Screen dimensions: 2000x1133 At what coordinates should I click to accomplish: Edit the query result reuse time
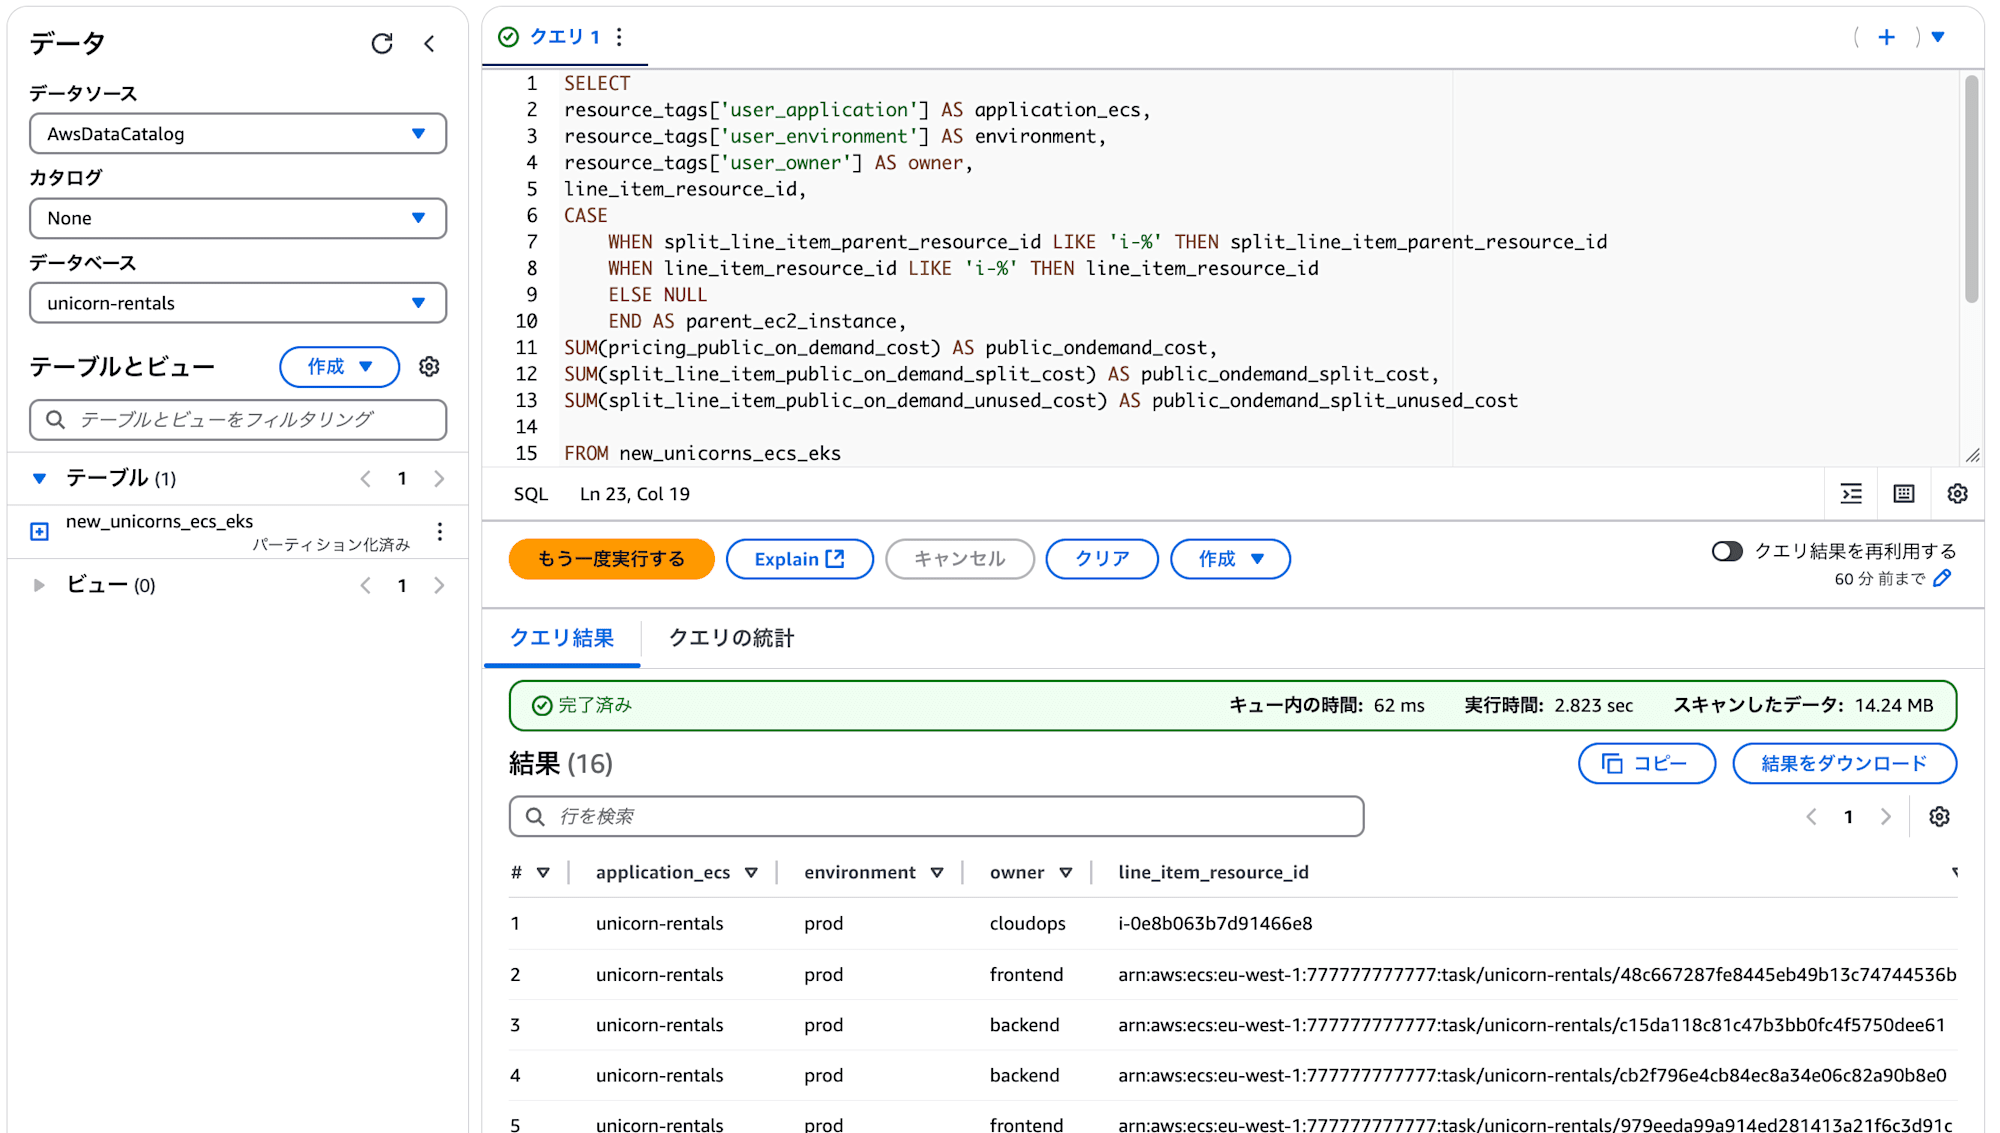click(x=1942, y=578)
